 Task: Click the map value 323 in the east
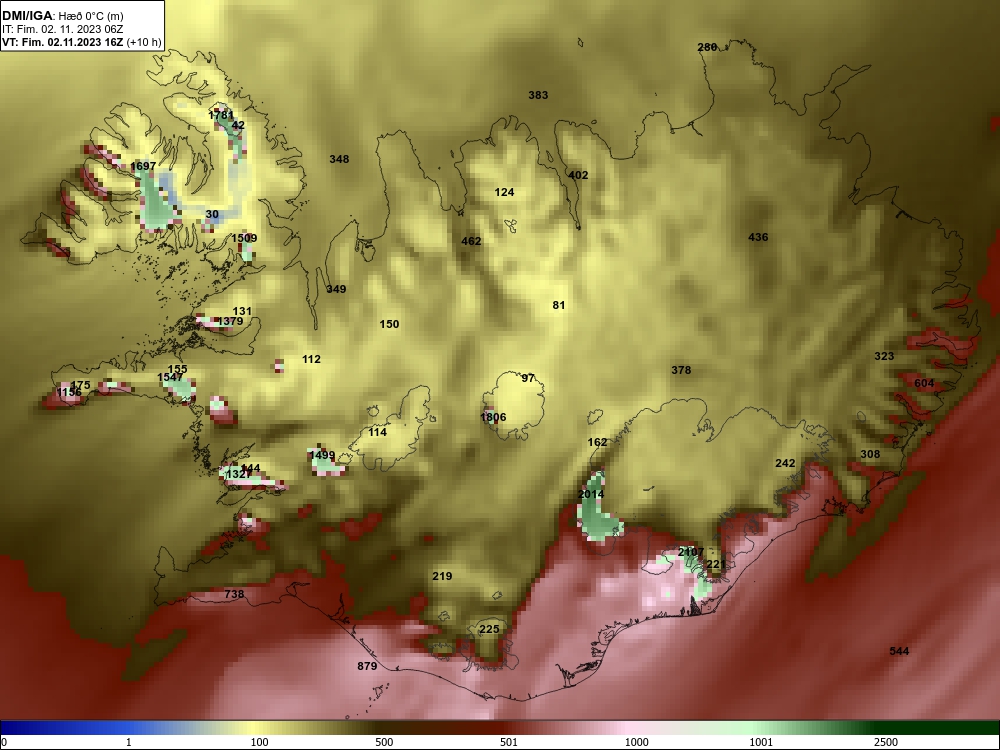point(884,357)
